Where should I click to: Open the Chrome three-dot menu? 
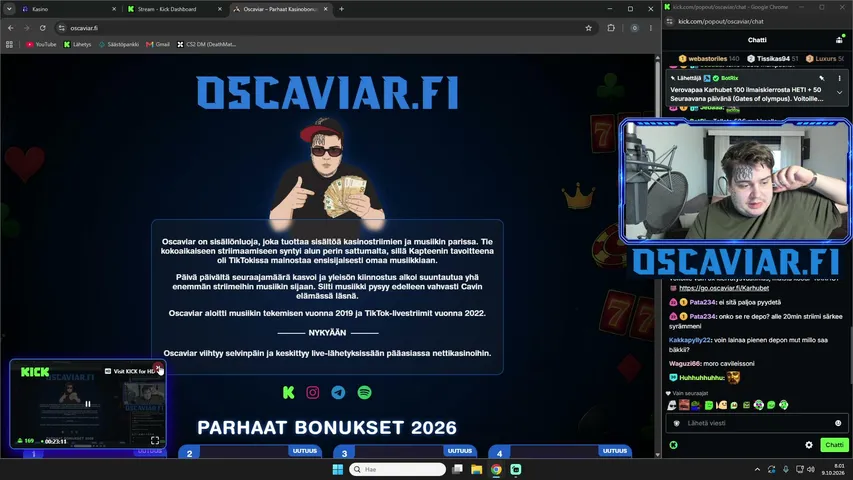[x=651, y=28]
